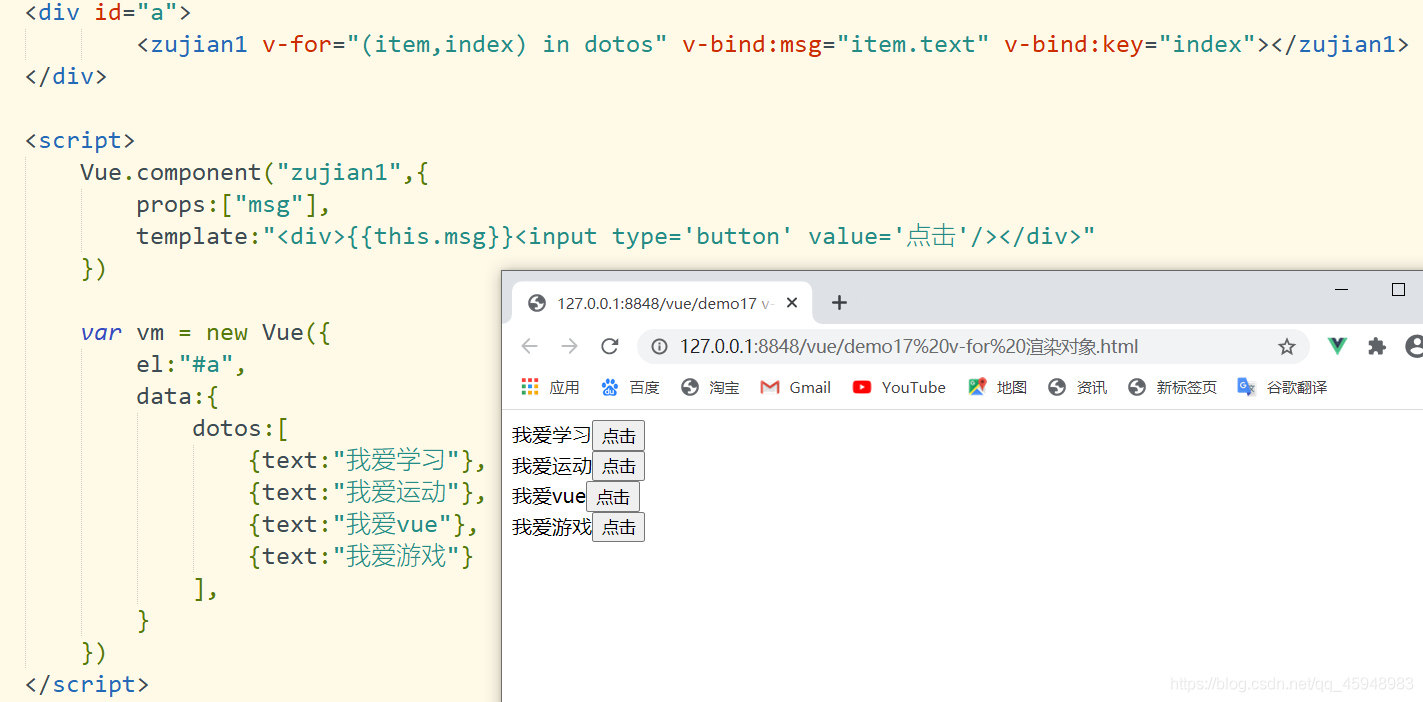Image resolution: width=1423 pixels, height=702 pixels.
Task: Open the Vue devtools extension icon
Action: pyautogui.click(x=1337, y=346)
